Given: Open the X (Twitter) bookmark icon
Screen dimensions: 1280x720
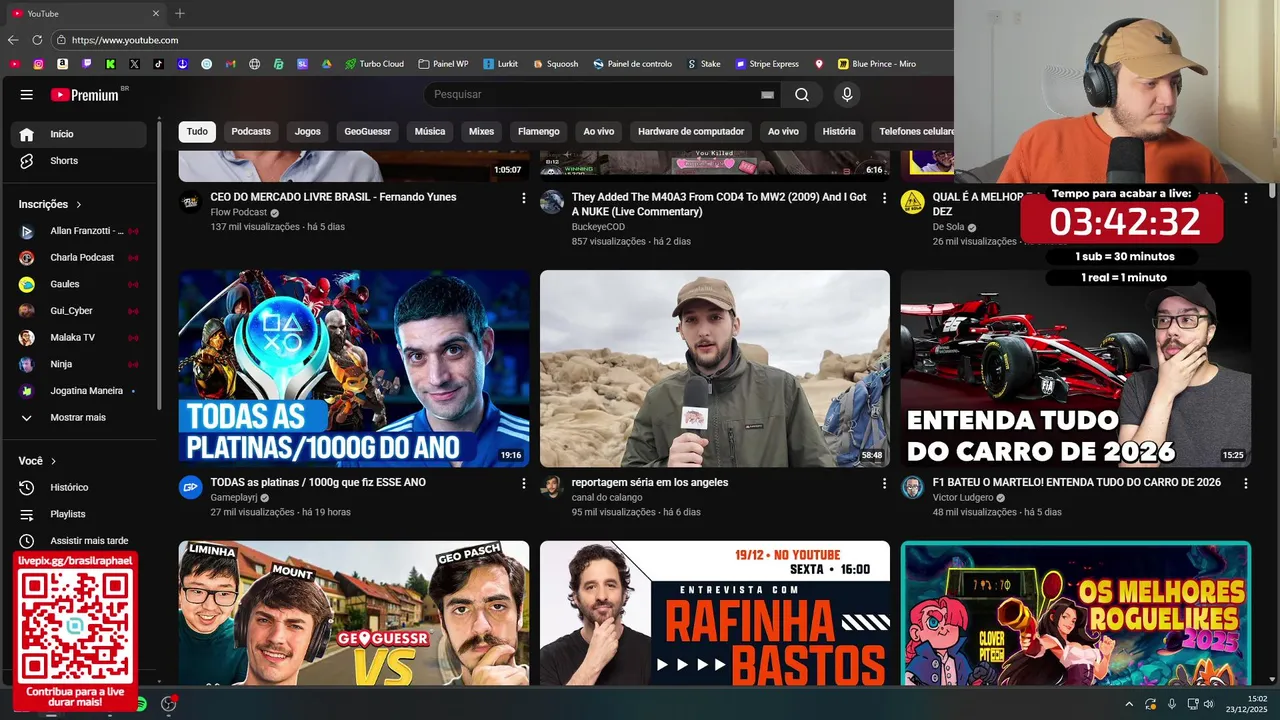Looking at the screenshot, I should [135, 64].
